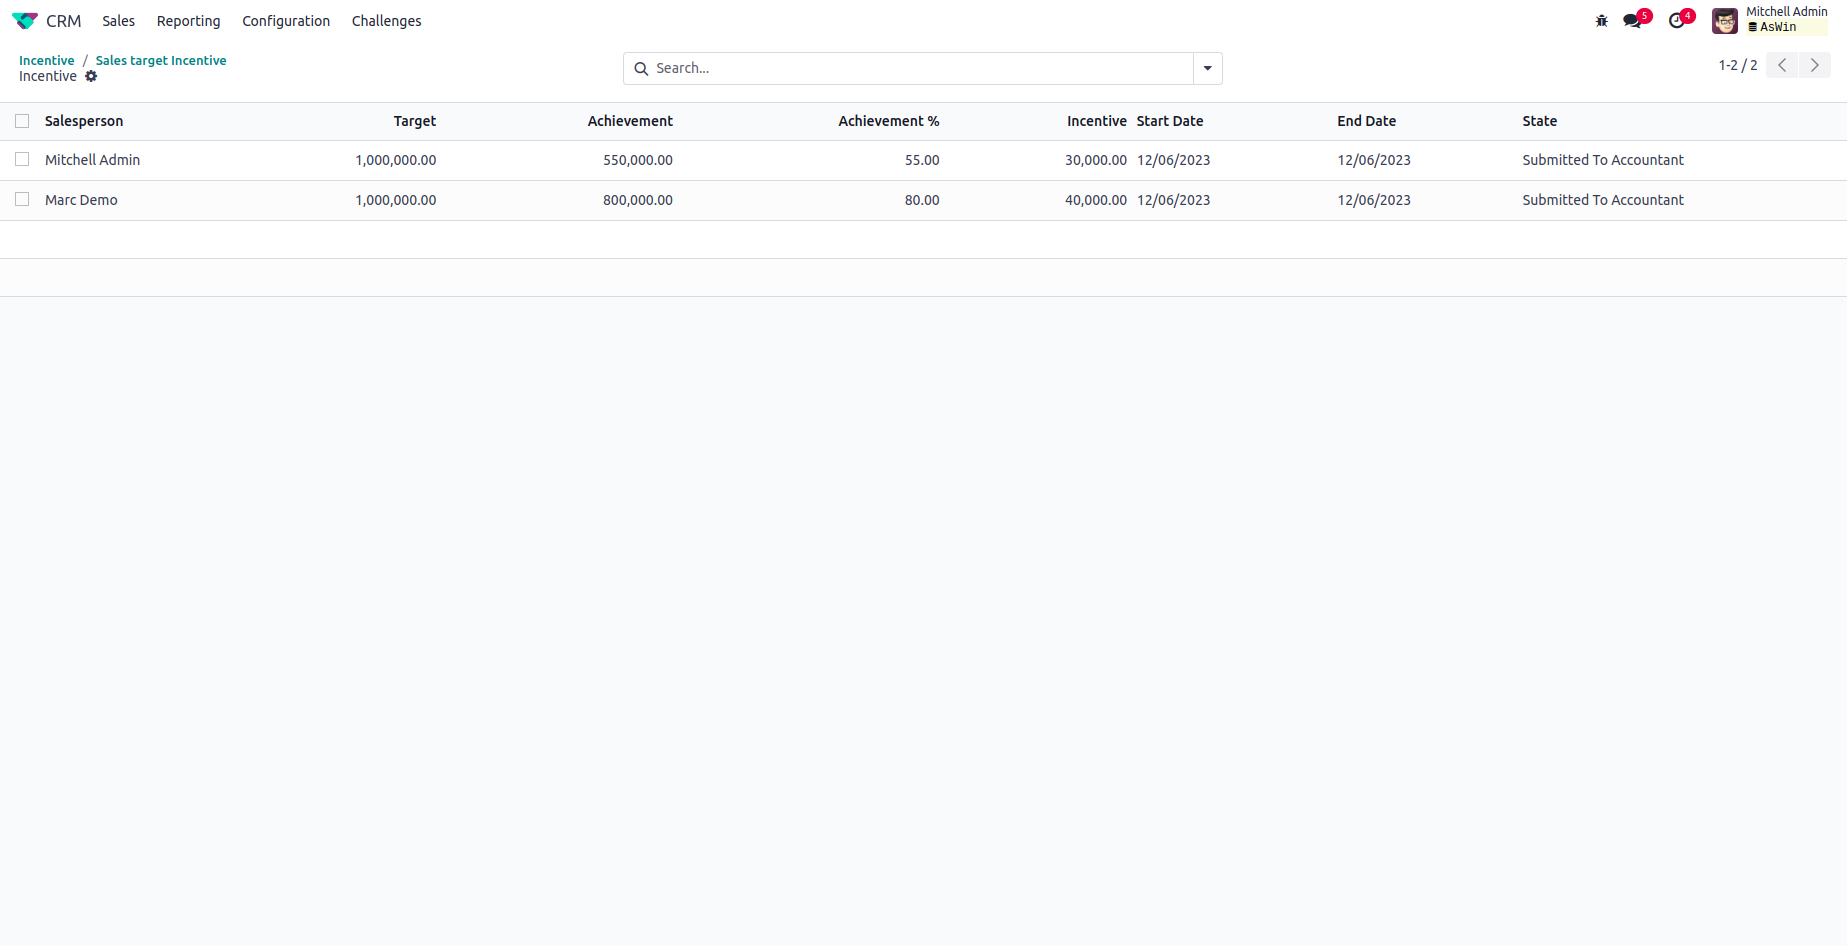Open the debug bug icon menu
Screen dimensions: 1847x946
coord(1602,21)
